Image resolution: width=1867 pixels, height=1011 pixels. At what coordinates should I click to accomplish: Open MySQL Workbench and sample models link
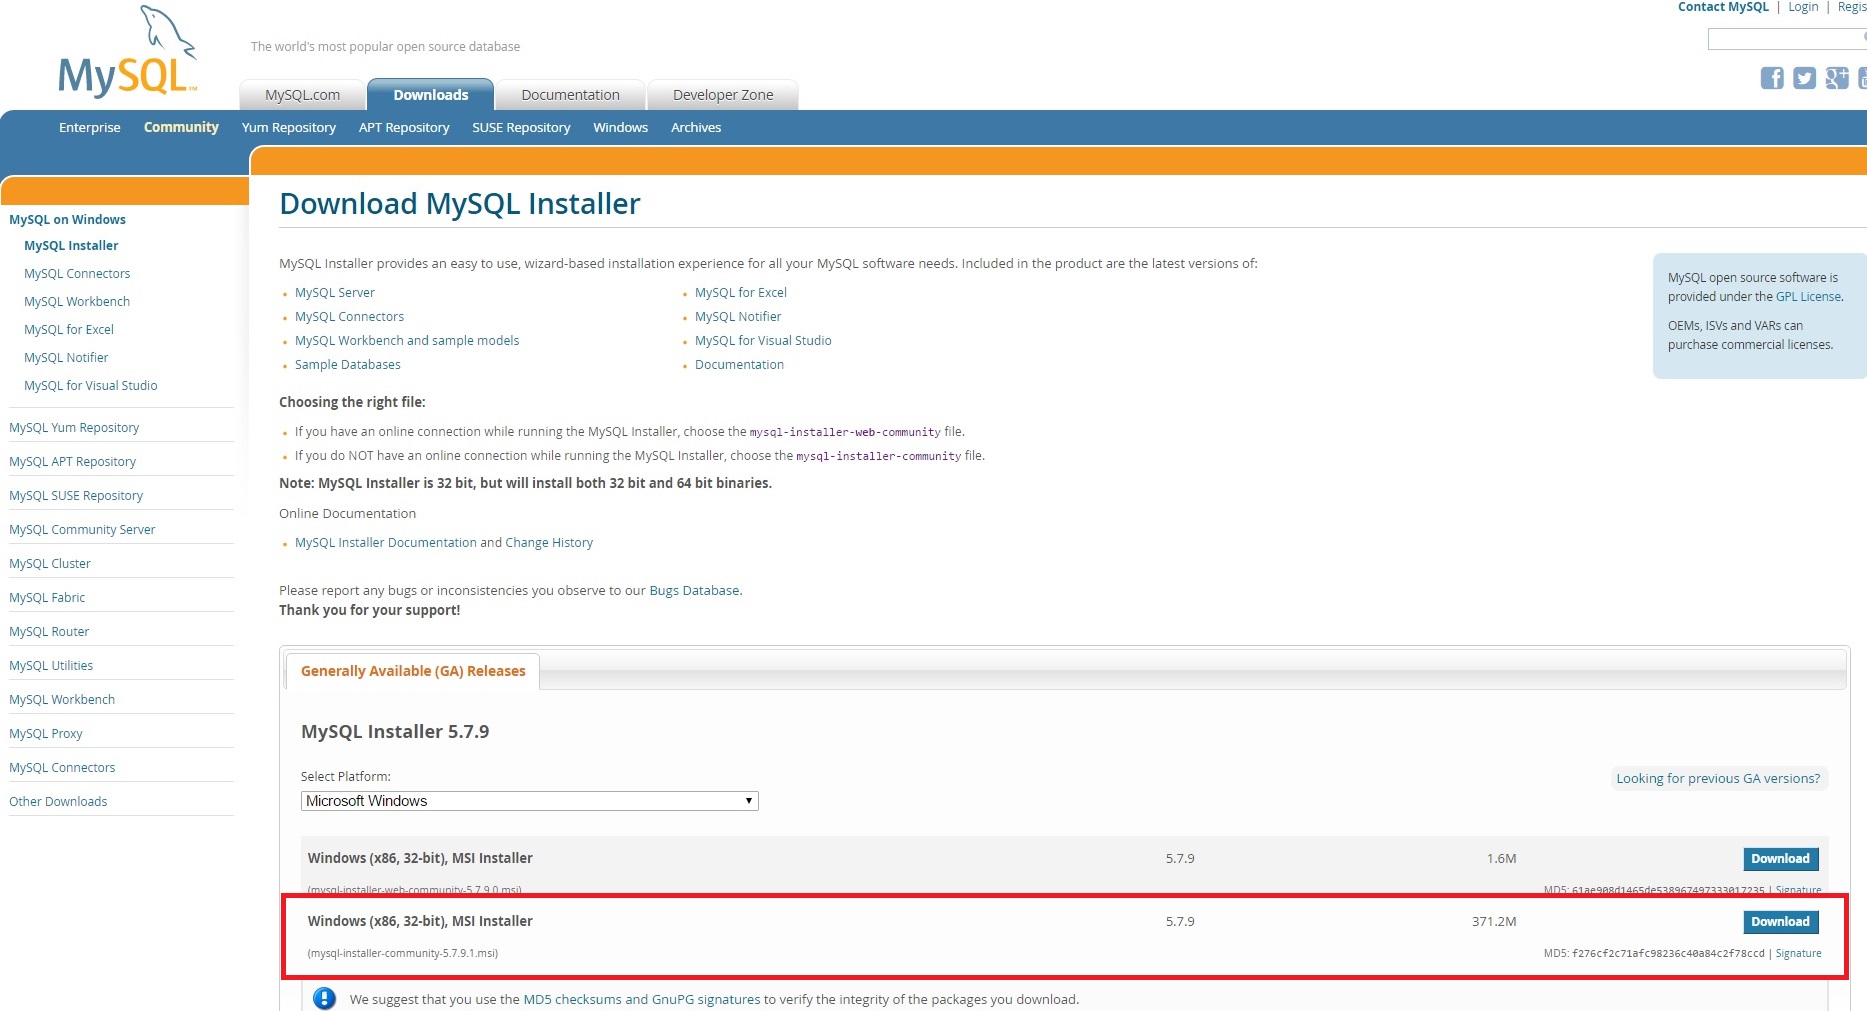click(x=407, y=341)
